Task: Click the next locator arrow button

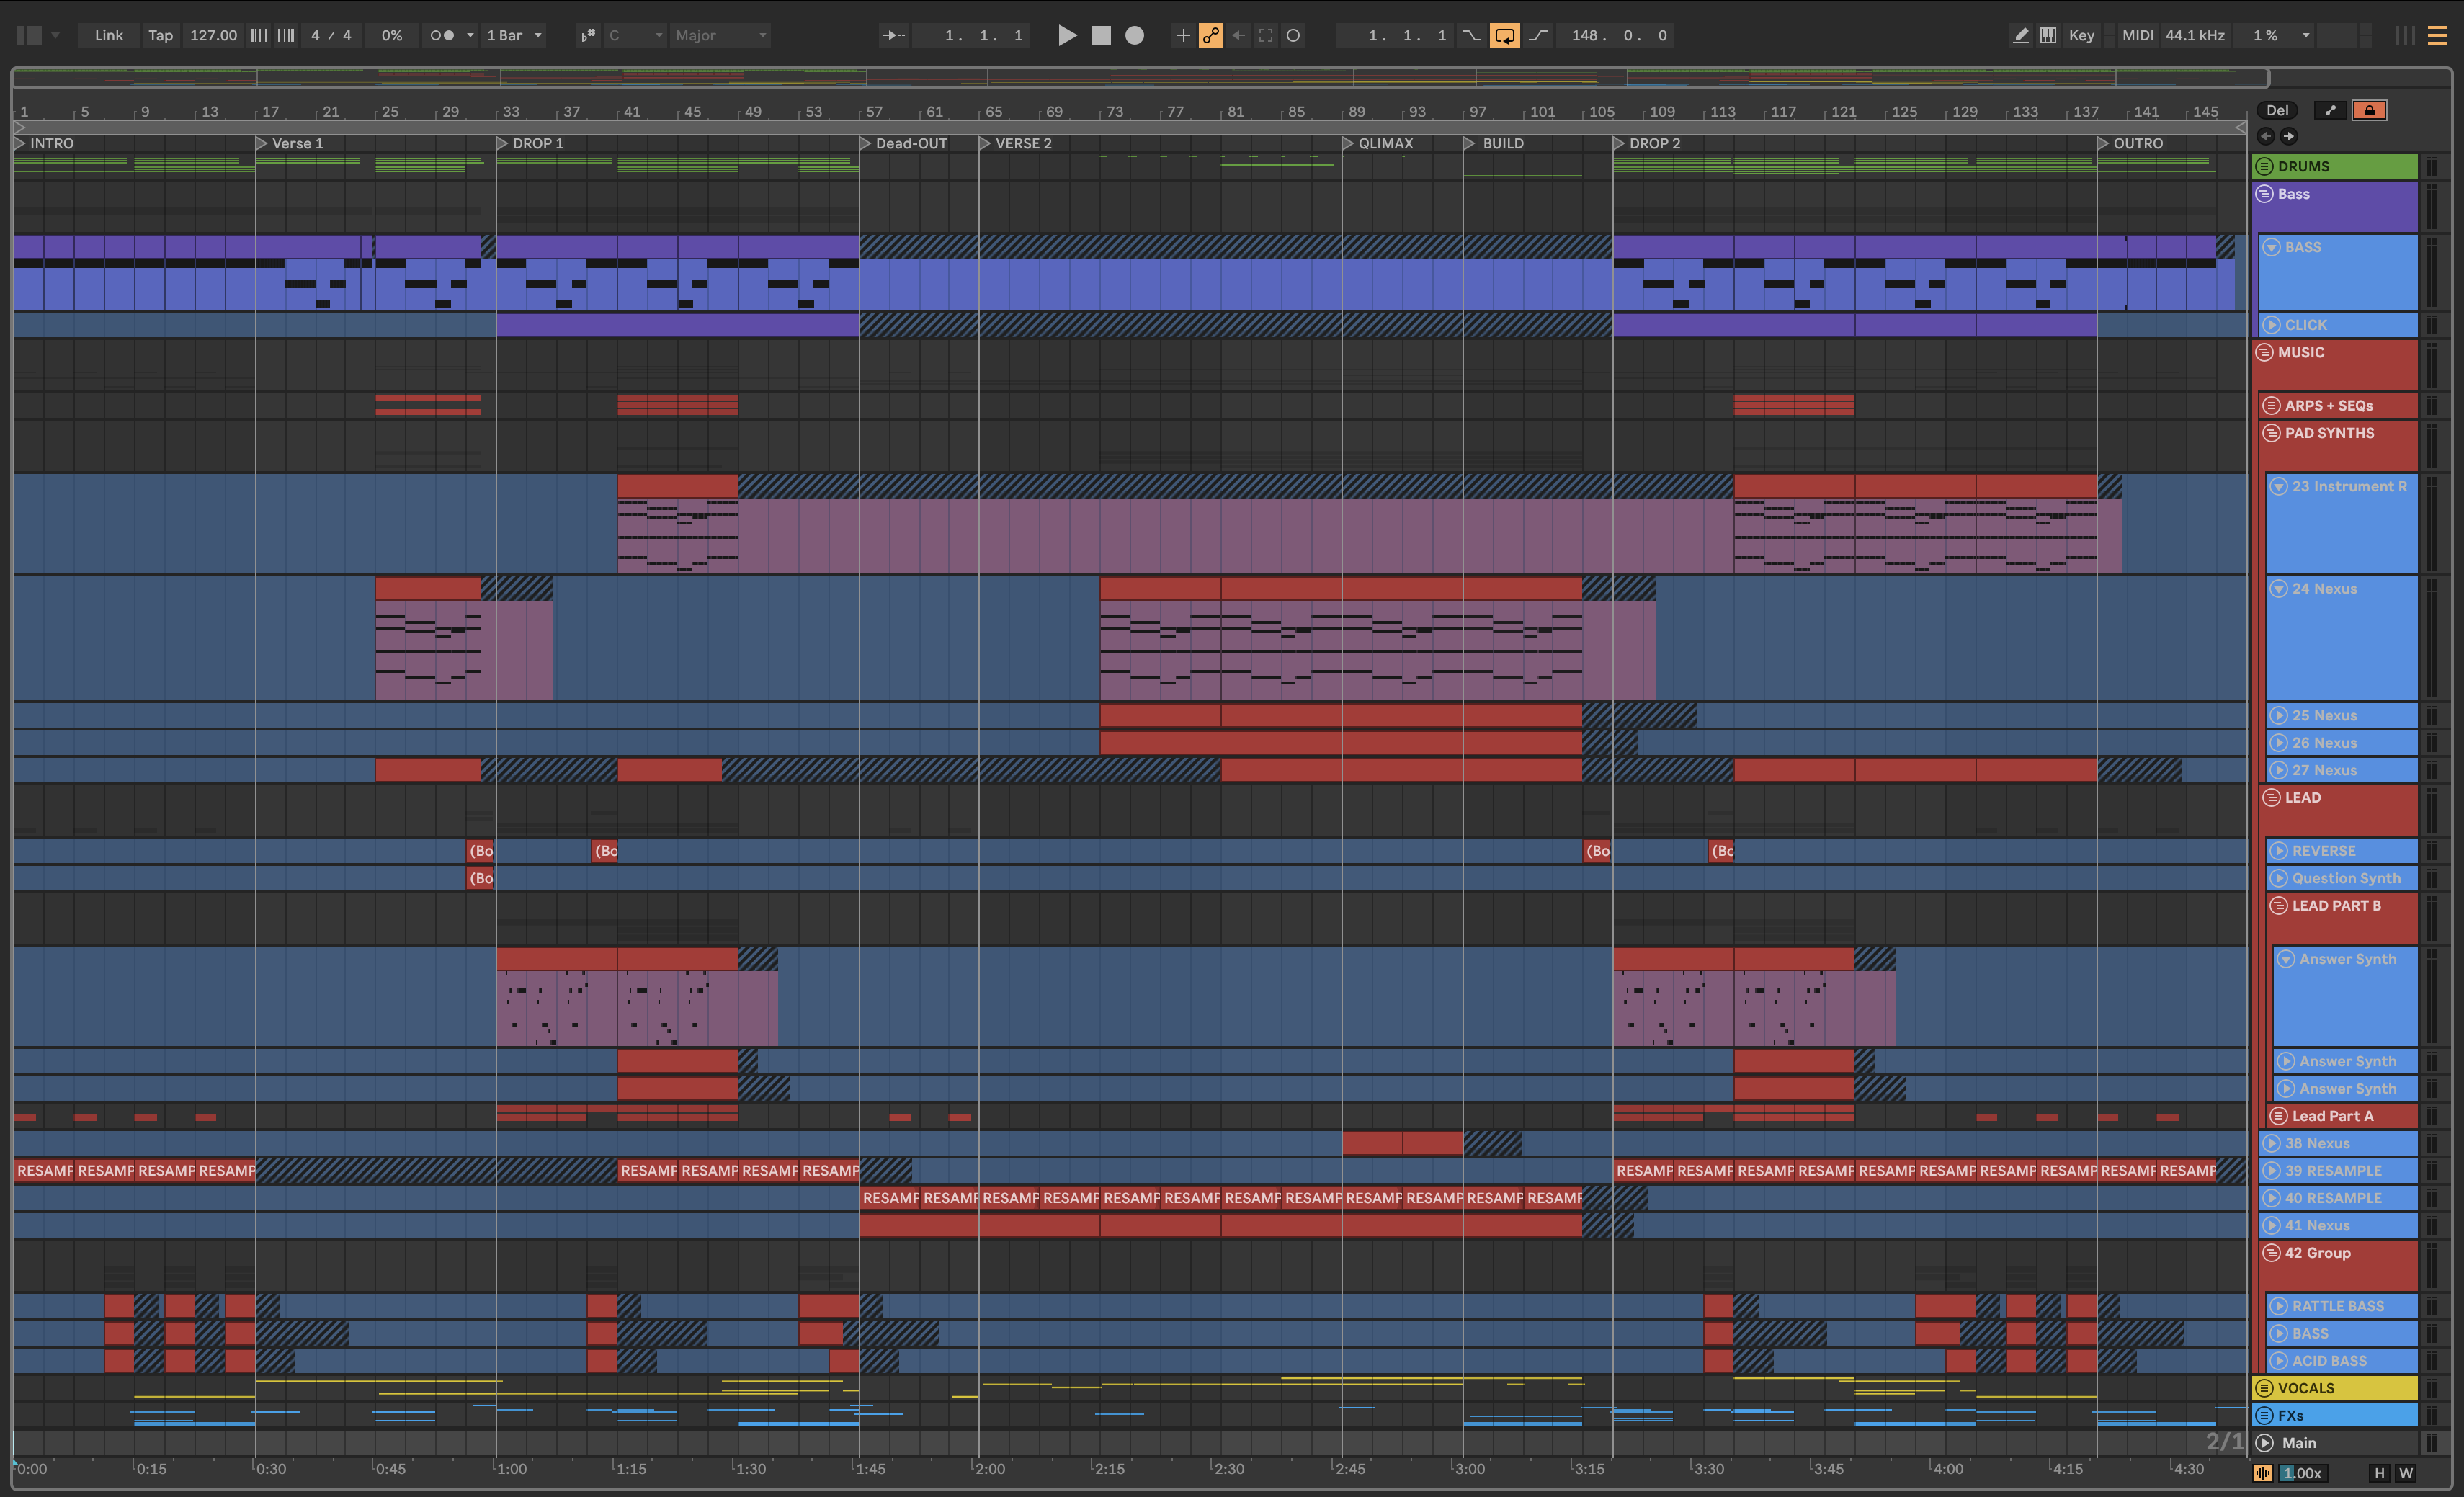Action: (2288, 136)
